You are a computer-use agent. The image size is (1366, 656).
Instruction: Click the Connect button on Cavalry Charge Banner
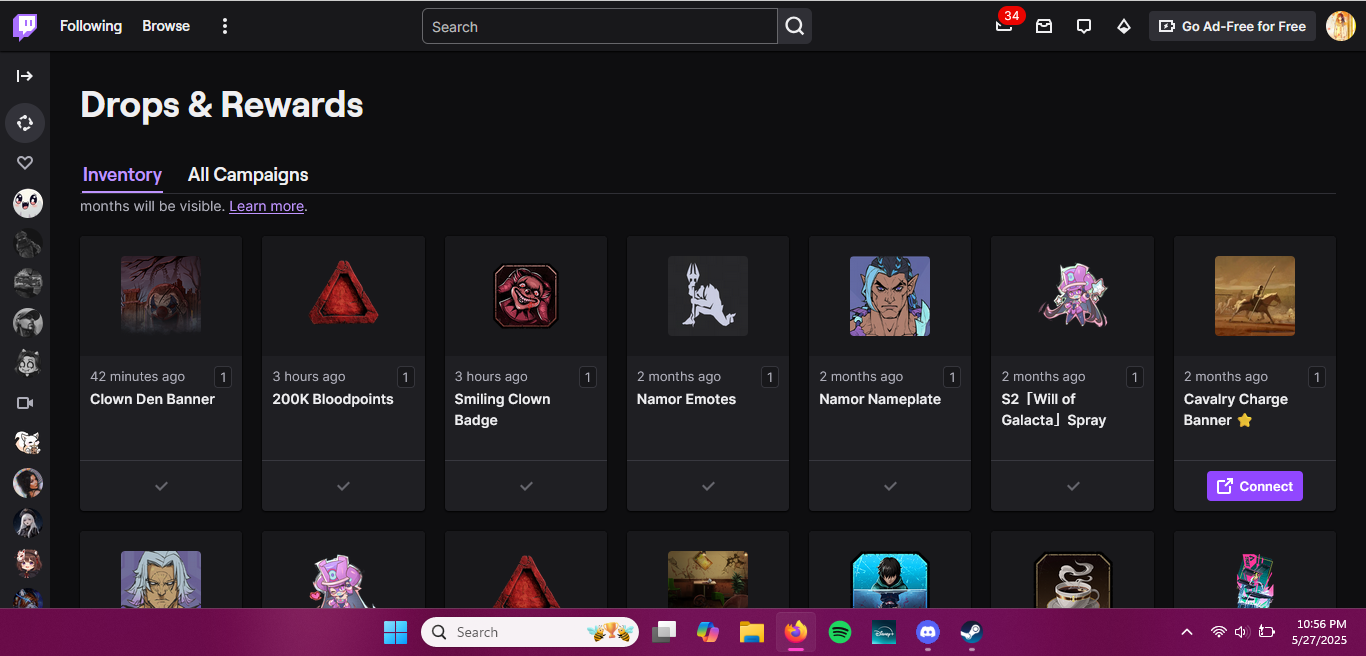coord(1254,486)
